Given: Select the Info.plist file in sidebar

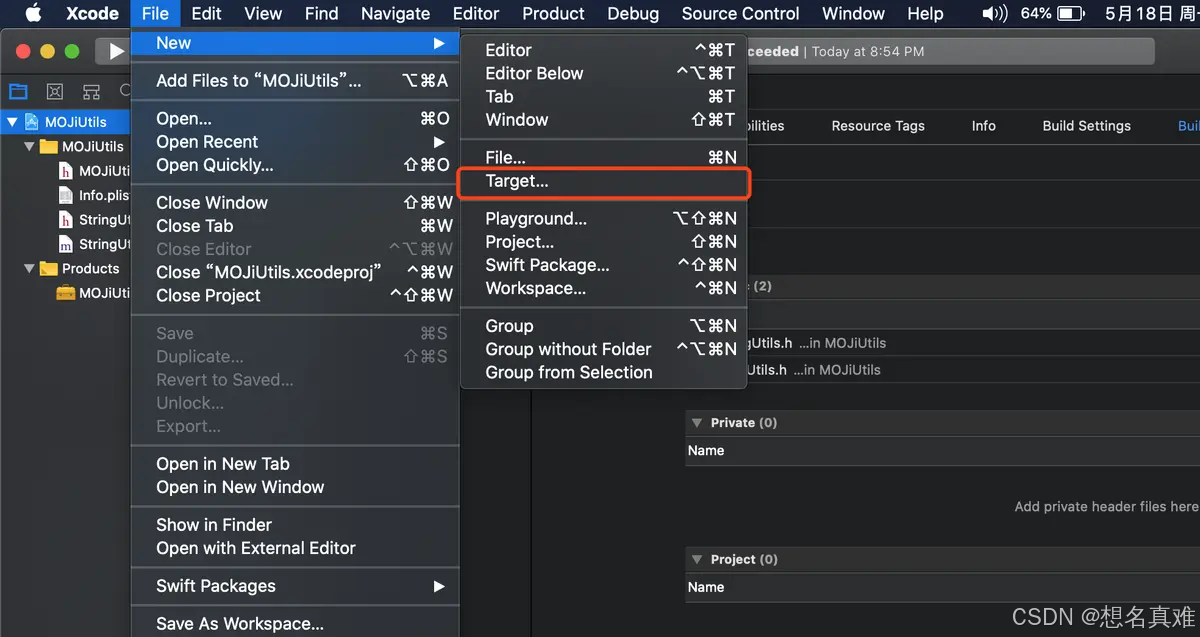Looking at the screenshot, I should [x=96, y=195].
